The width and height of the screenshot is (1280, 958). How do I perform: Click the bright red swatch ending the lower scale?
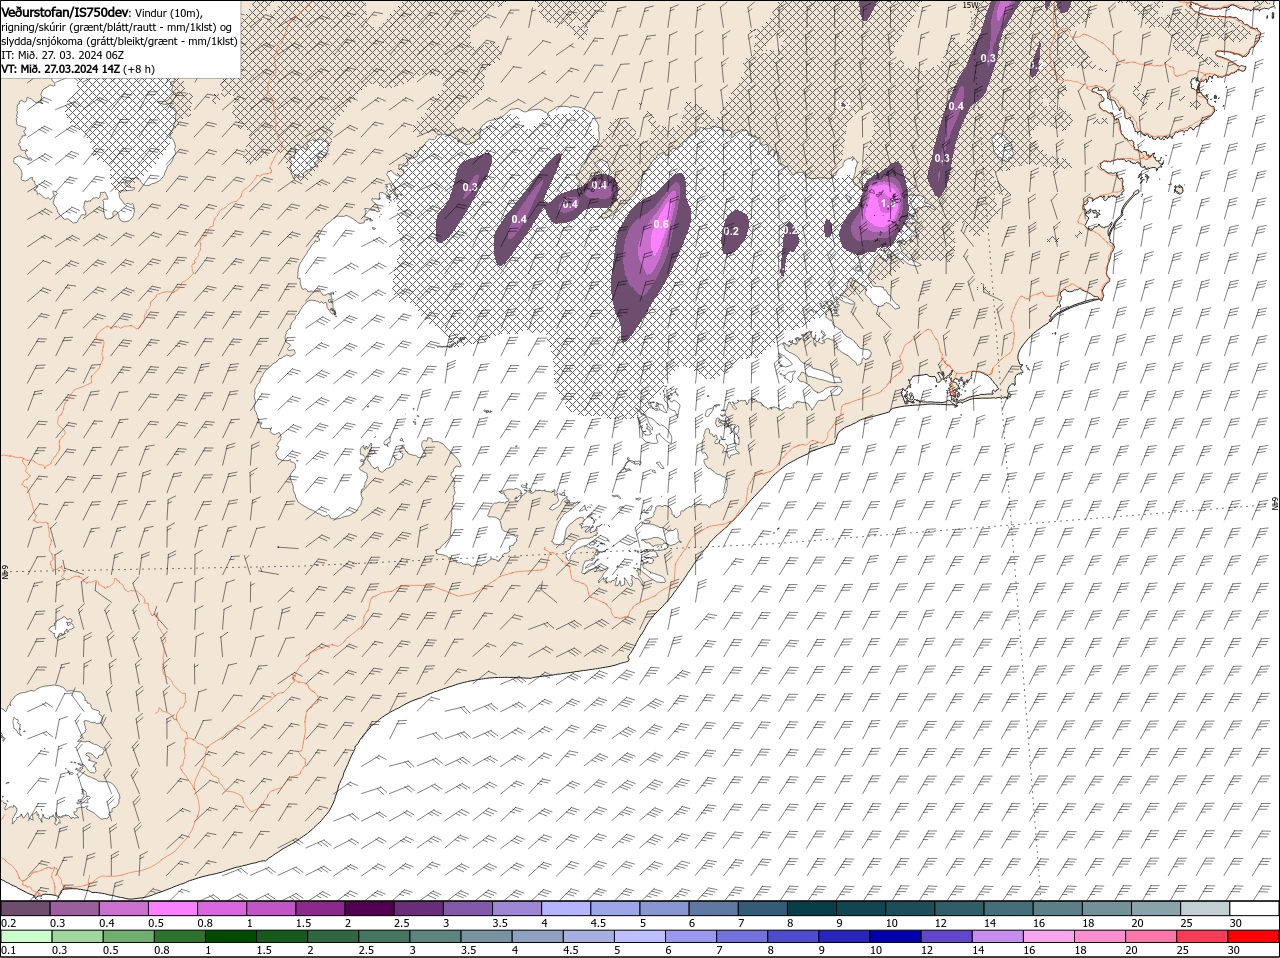point(1254,937)
